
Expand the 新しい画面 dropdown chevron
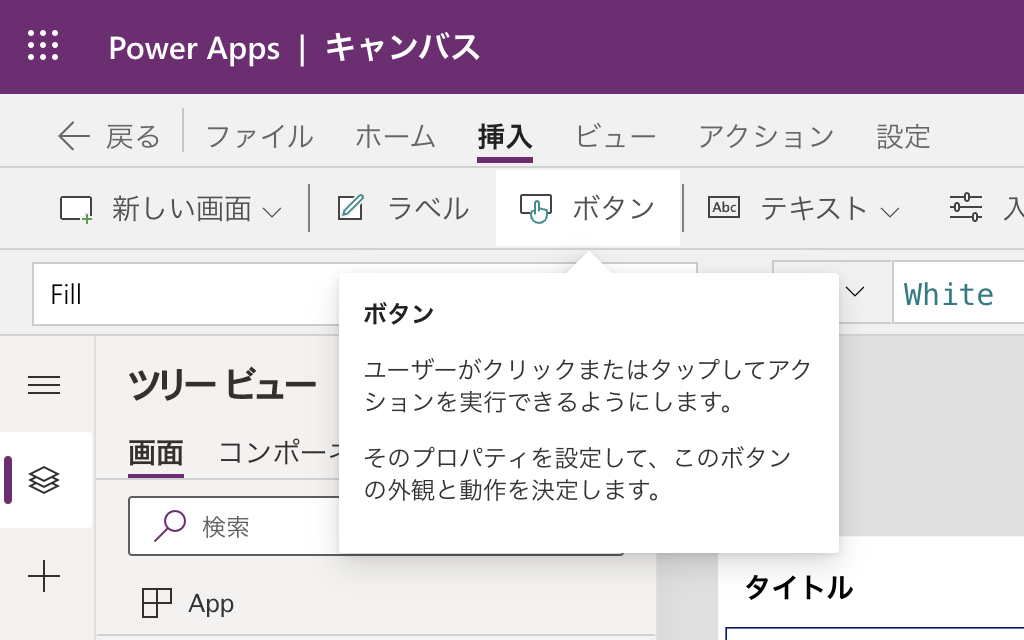coord(272,211)
